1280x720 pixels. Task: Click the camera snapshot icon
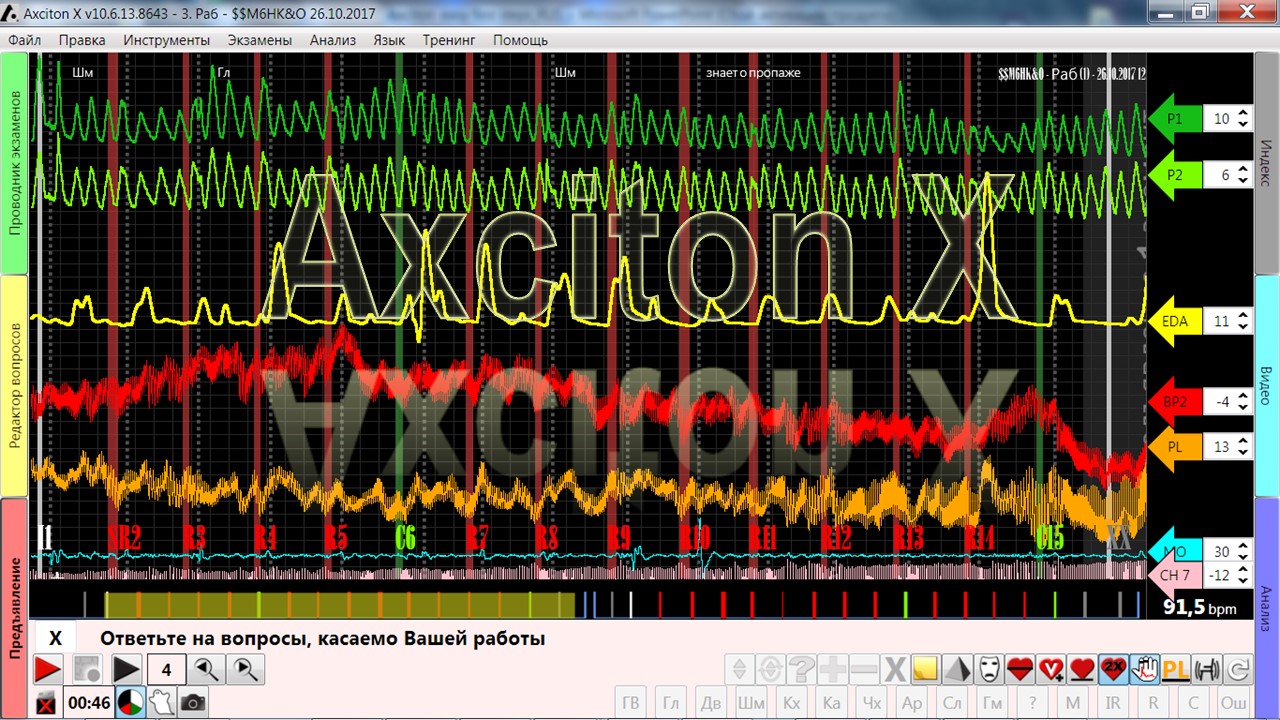coord(193,703)
